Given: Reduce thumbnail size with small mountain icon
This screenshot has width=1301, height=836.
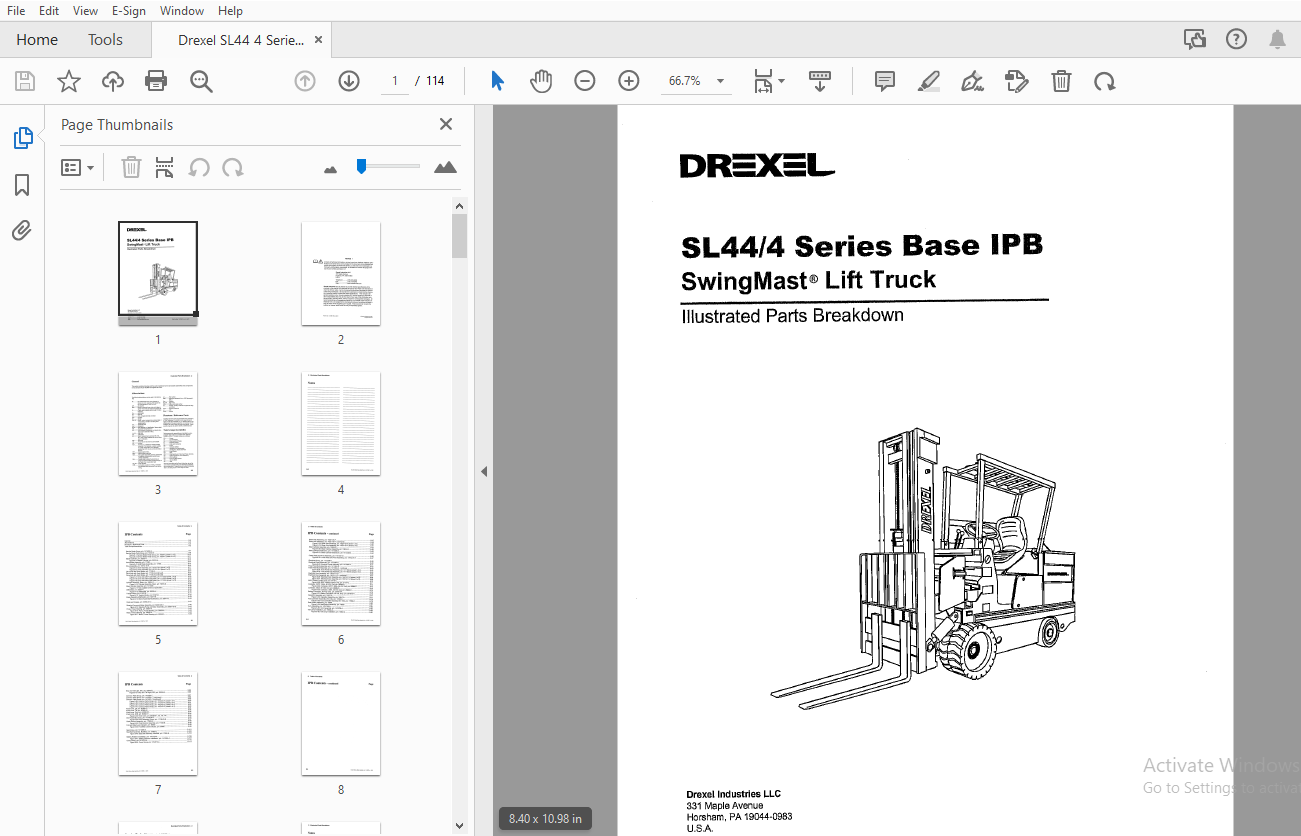Looking at the screenshot, I should (x=331, y=169).
